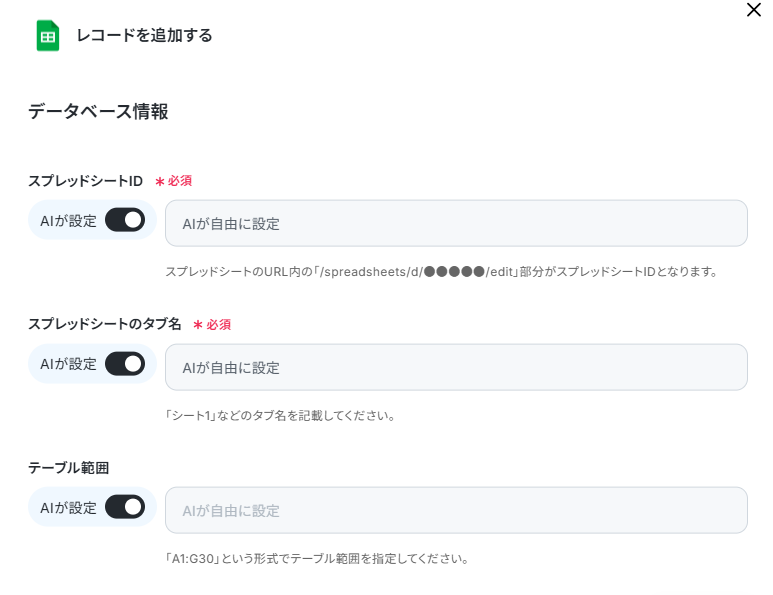
Task: Click the テーブル範囲 field label
Action: pos(69,468)
